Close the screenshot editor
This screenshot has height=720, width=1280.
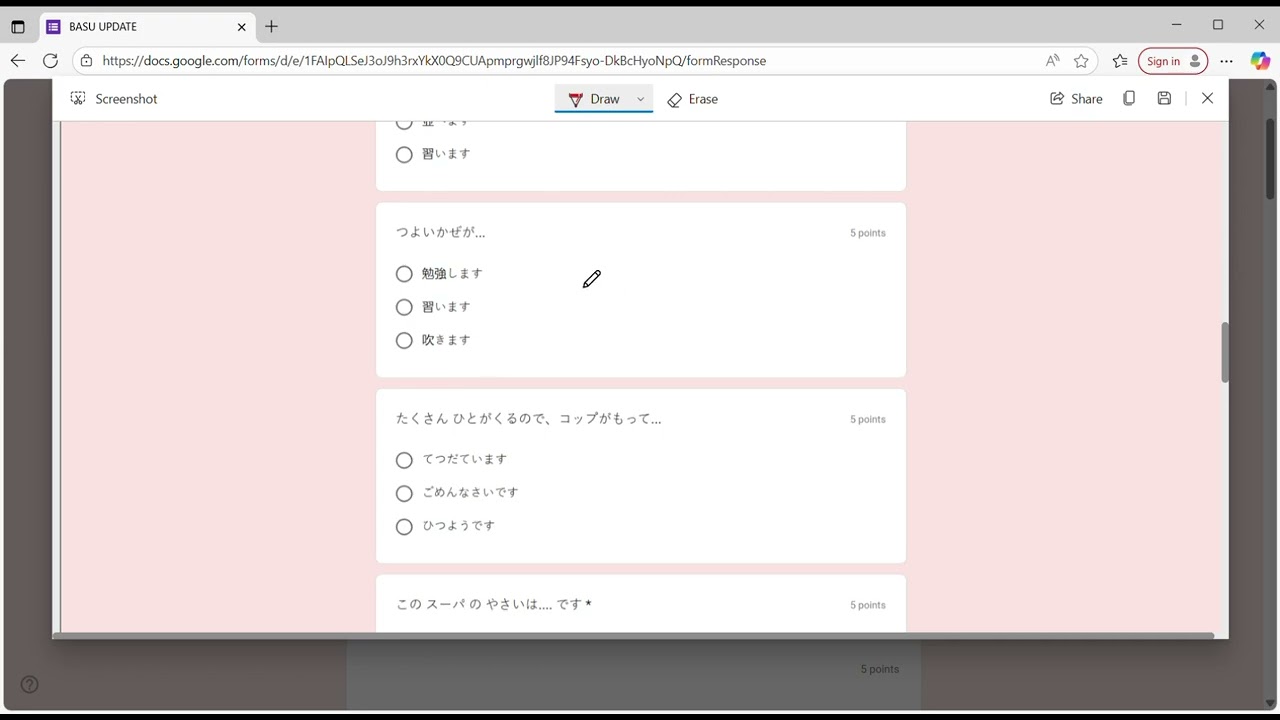click(1207, 99)
